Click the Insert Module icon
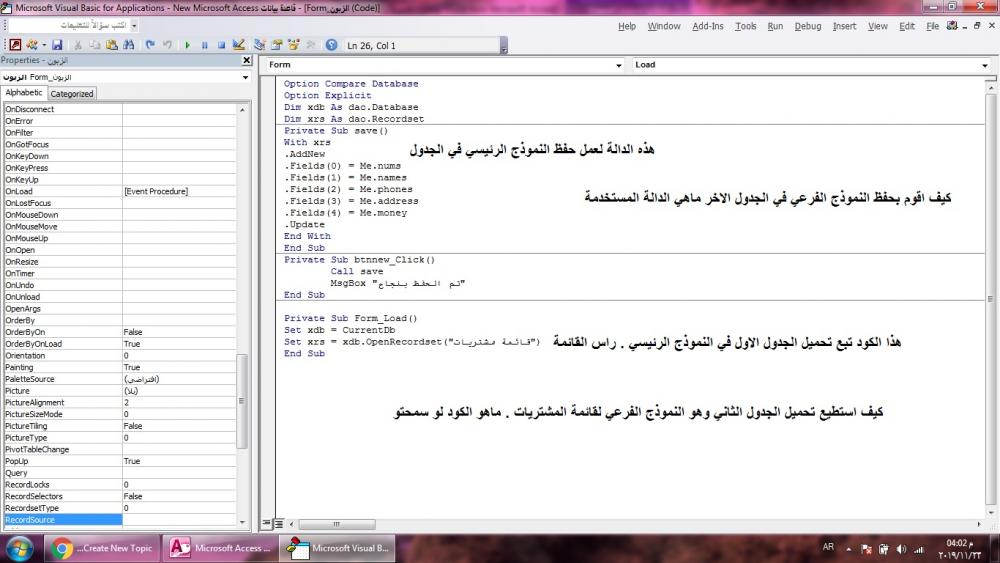The height and width of the screenshot is (563, 1000). tap(31, 45)
